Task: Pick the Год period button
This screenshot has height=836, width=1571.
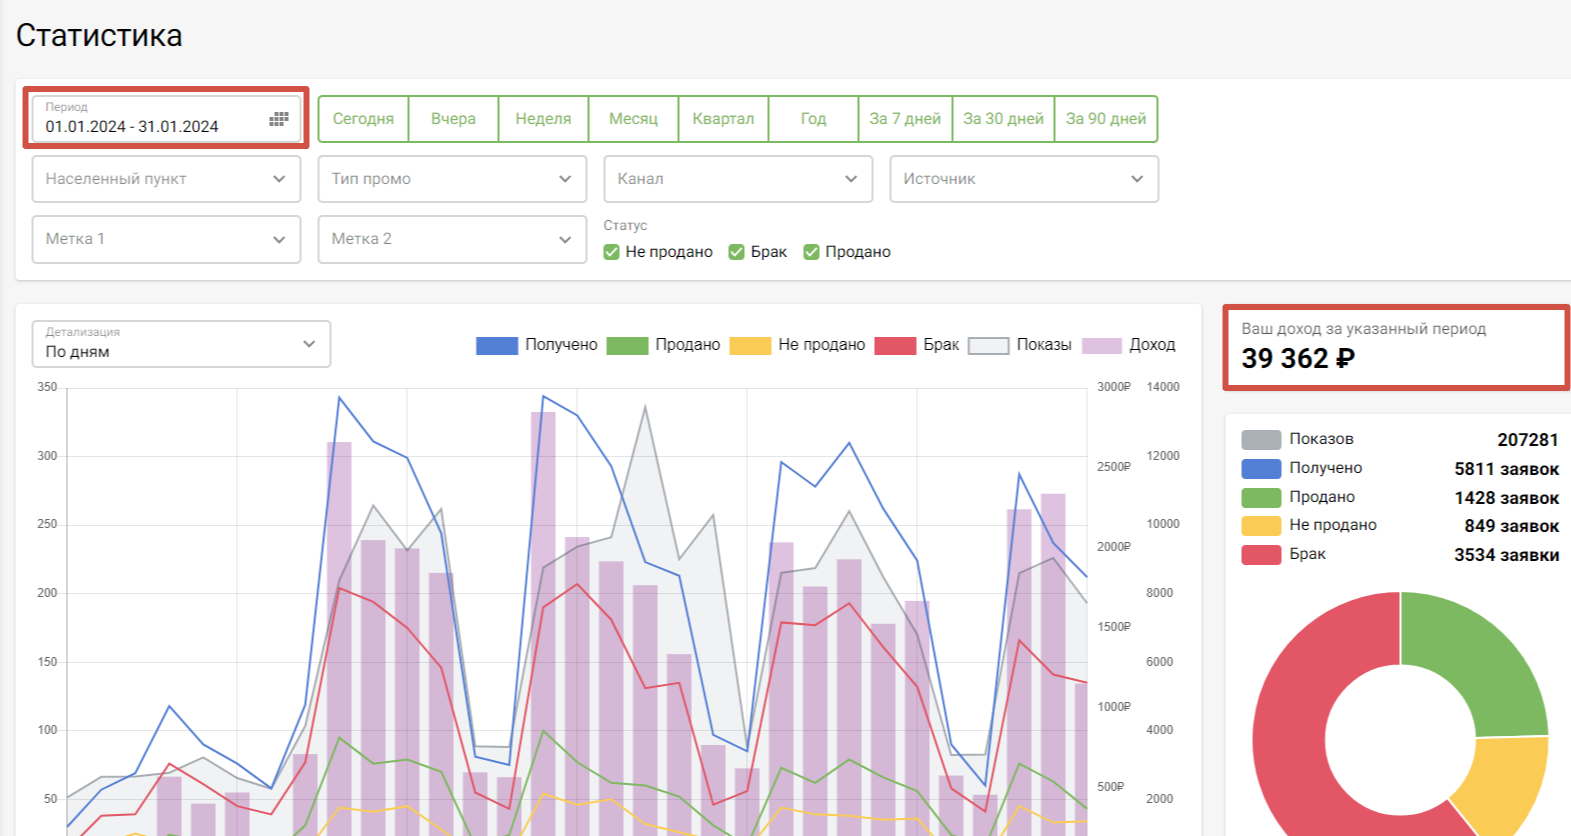Action: 814,119
